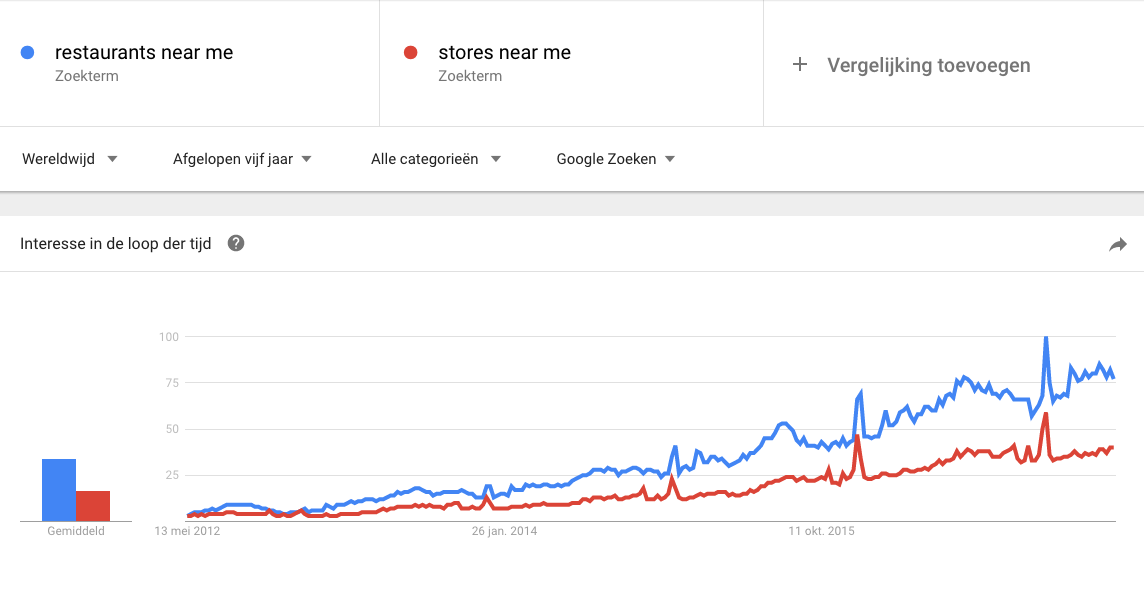The width and height of the screenshot is (1144, 604).
Task: Click Vergelijking toevoegen to add a term
Action: click(x=928, y=65)
